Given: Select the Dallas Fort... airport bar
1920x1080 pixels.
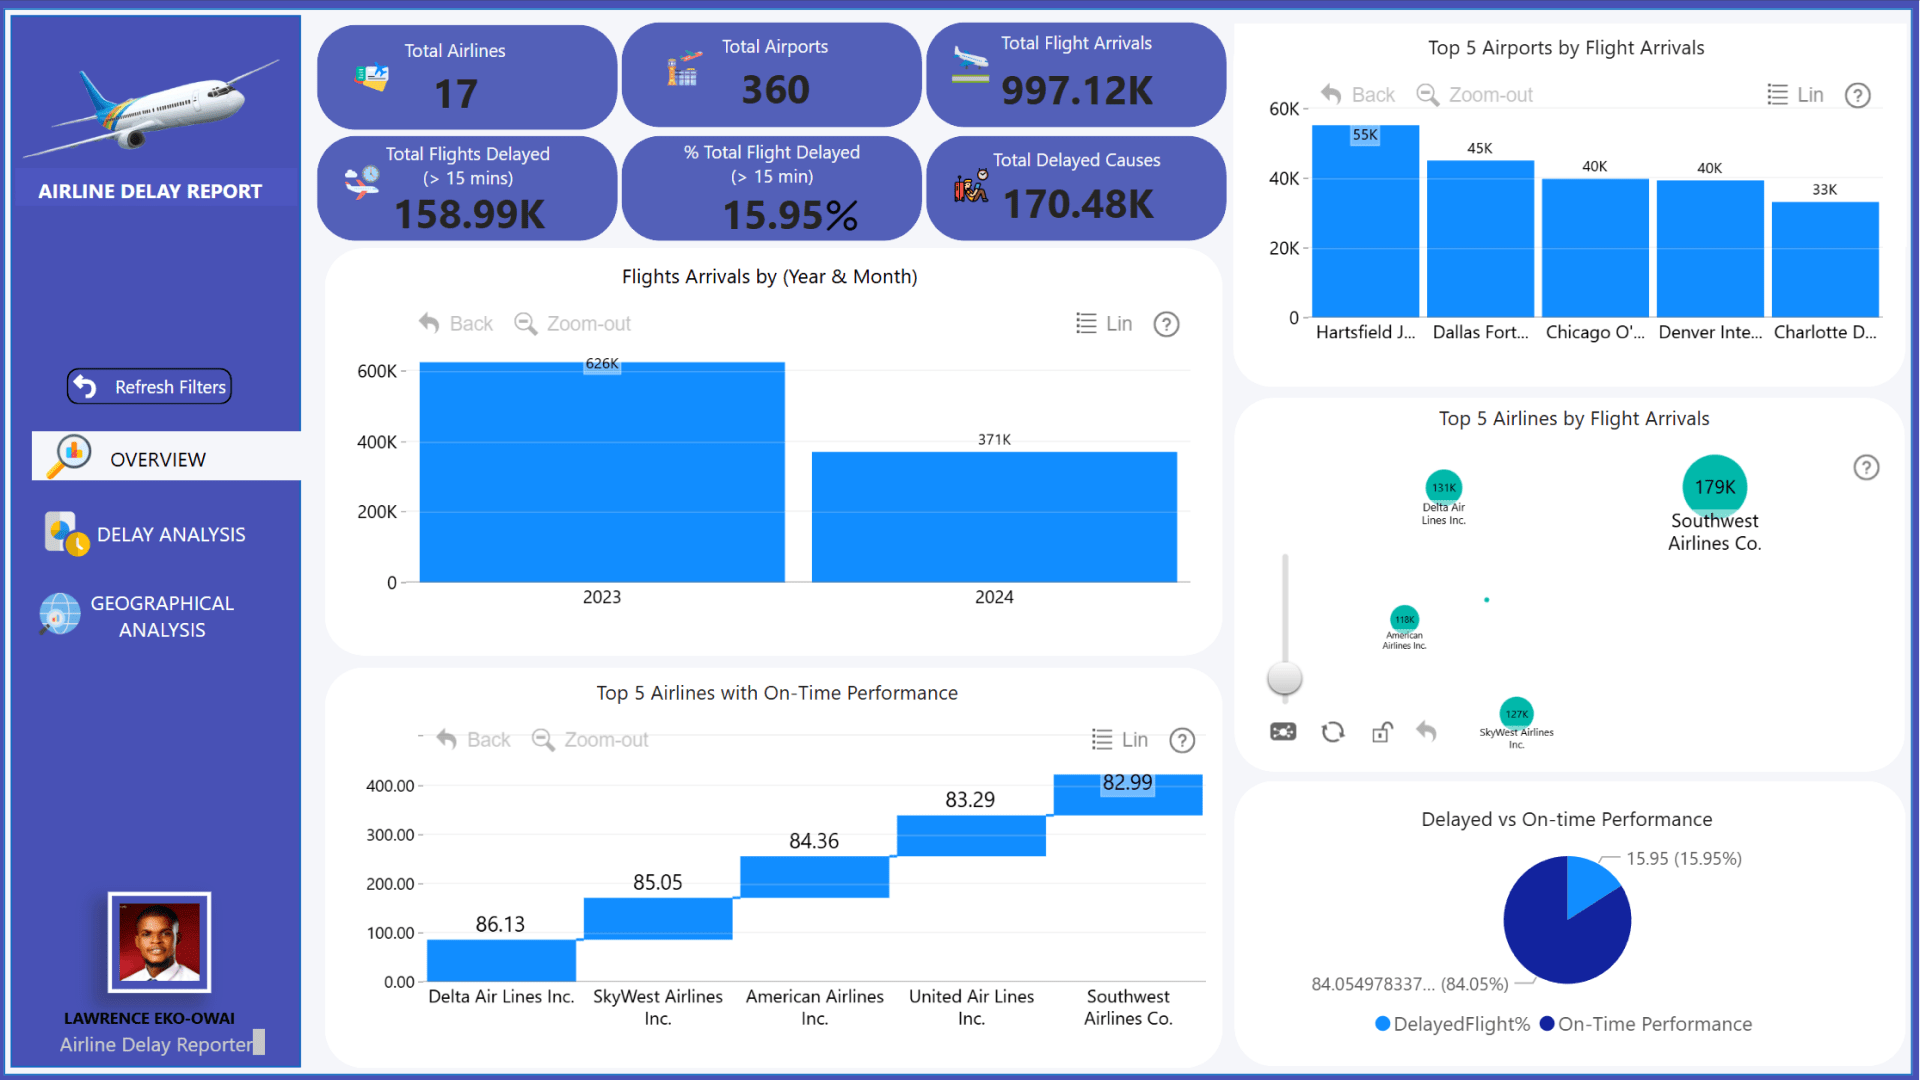Looking at the screenshot, I should (x=1480, y=239).
